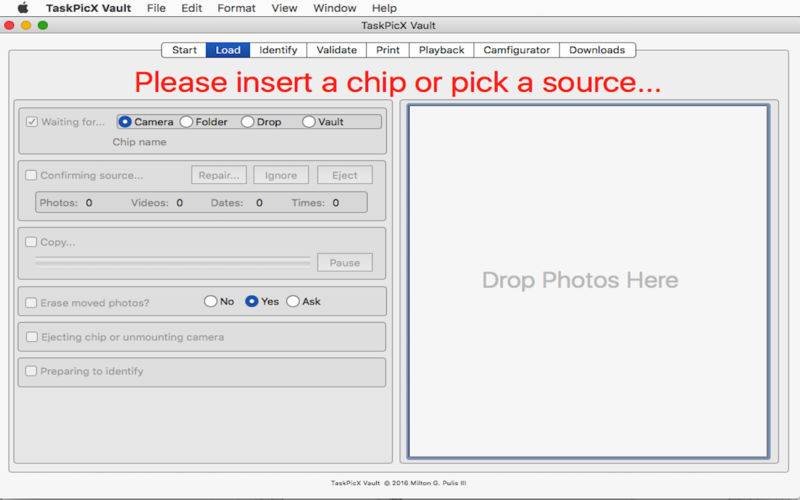Tick the Confirming source... checkbox
The width and height of the screenshot is (800, 500).
tap(31, 175)
